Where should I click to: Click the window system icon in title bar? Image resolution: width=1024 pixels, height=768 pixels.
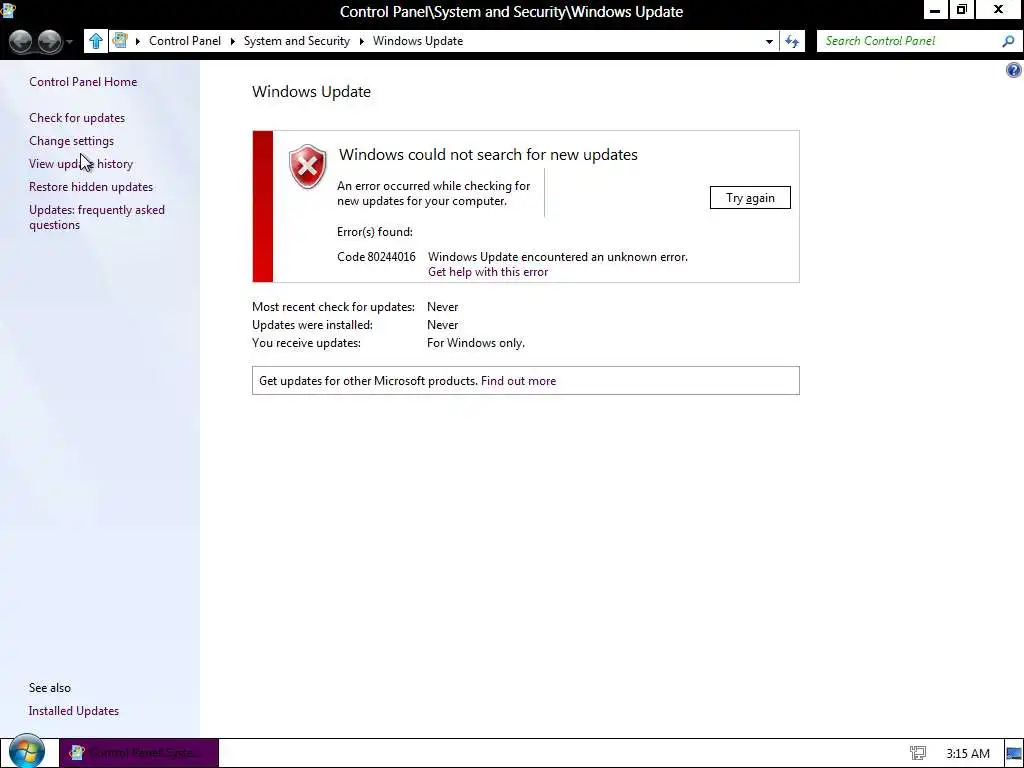[8, 10]
